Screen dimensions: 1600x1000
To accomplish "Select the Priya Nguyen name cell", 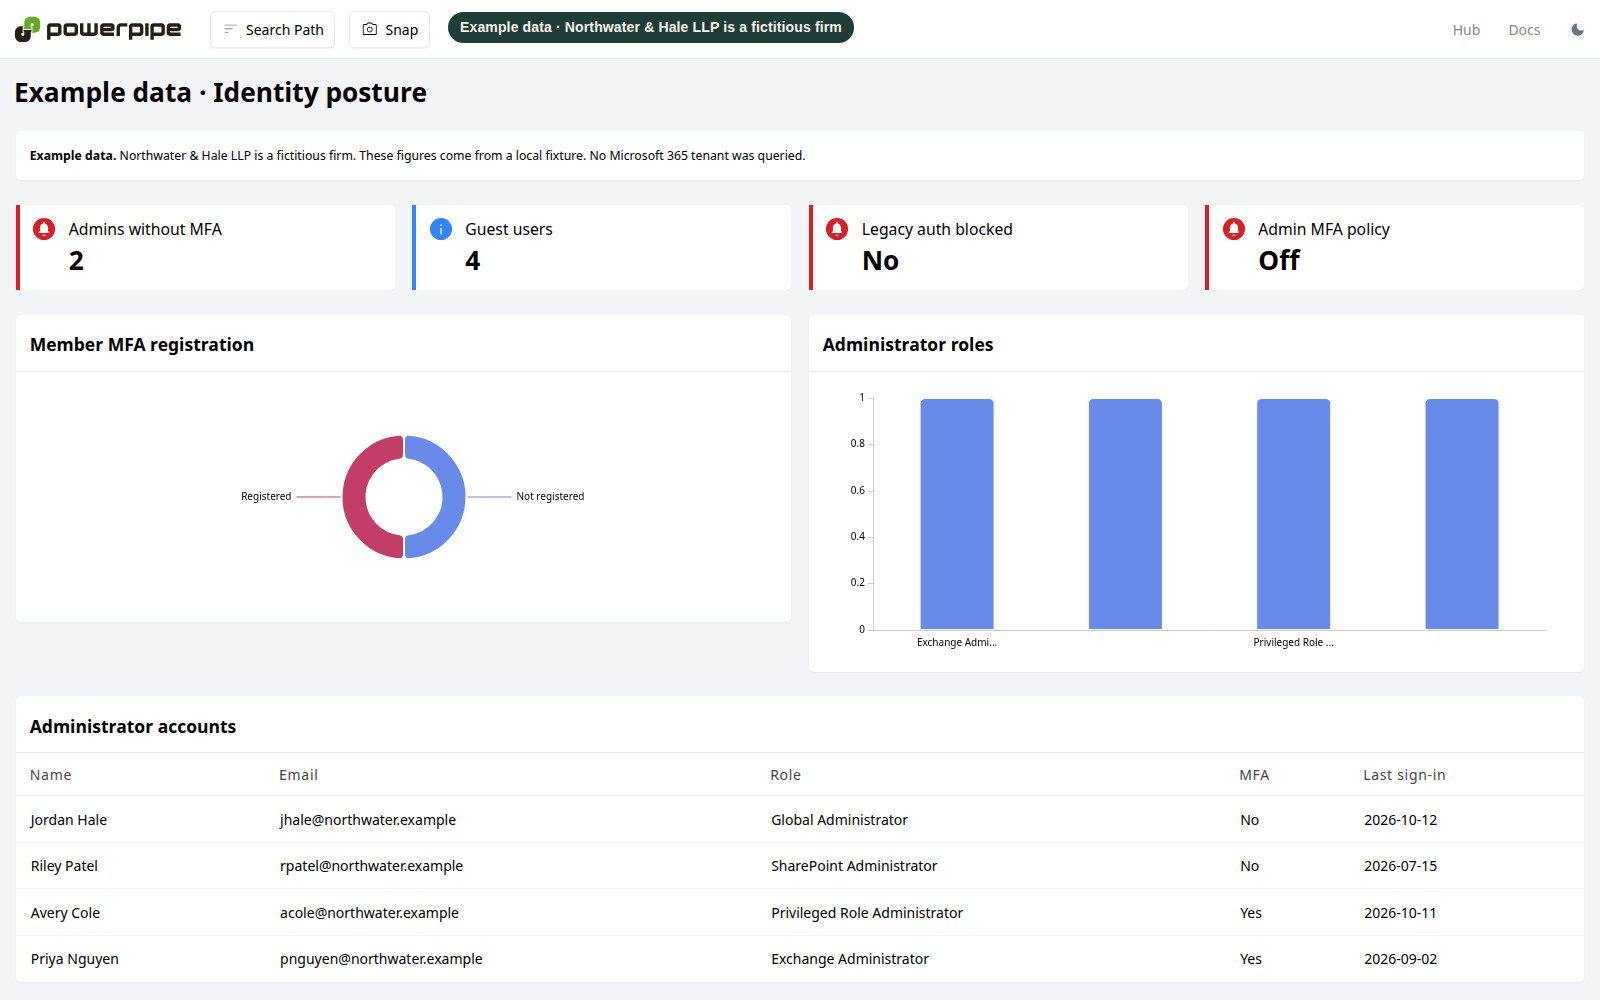I will pos(75,959).
